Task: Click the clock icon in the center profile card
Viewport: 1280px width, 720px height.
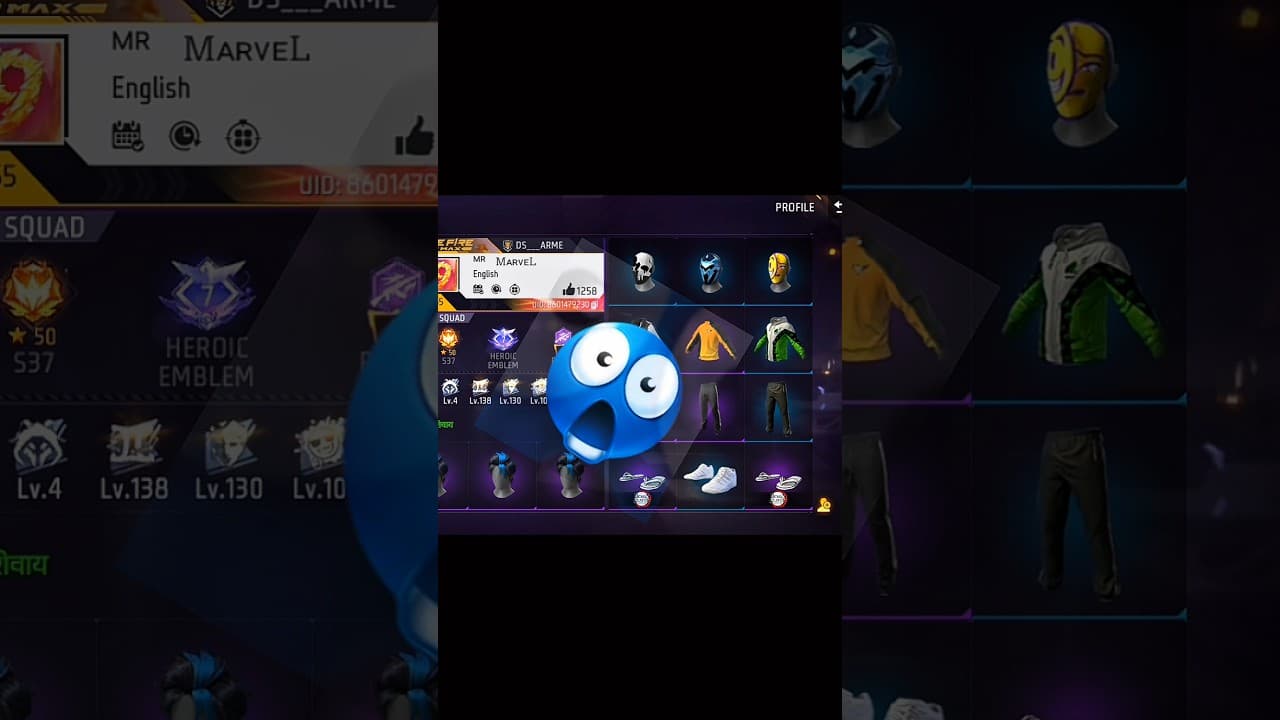Action: (x=496, y=289)
